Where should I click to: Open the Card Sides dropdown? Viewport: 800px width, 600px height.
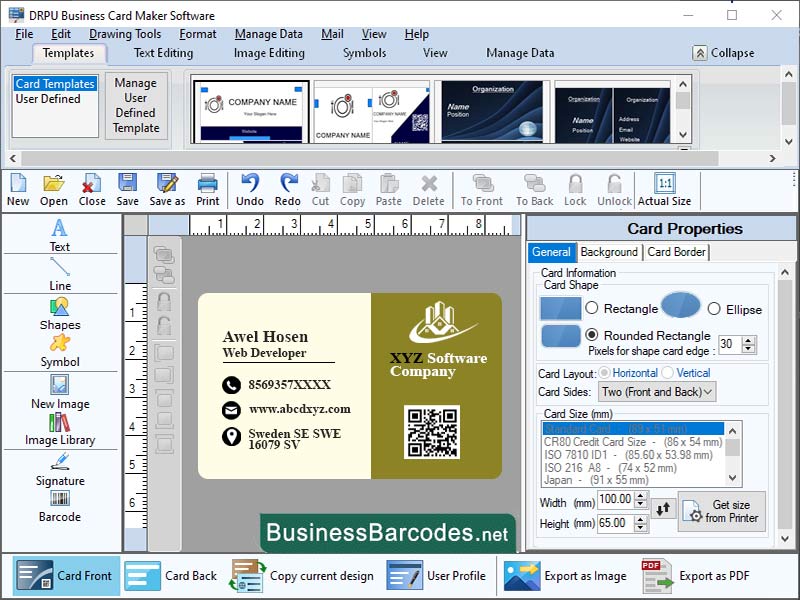pos(655,391)
